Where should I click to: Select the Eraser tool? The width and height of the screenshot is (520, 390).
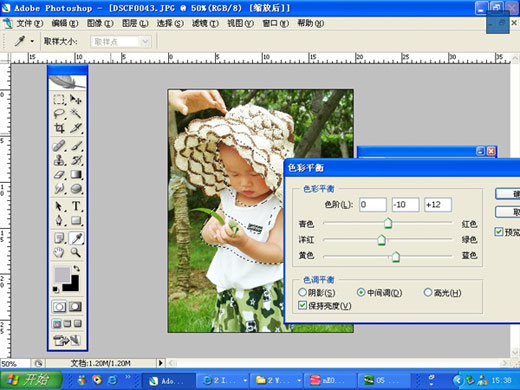pyautogui.click(x=59, y=175)
